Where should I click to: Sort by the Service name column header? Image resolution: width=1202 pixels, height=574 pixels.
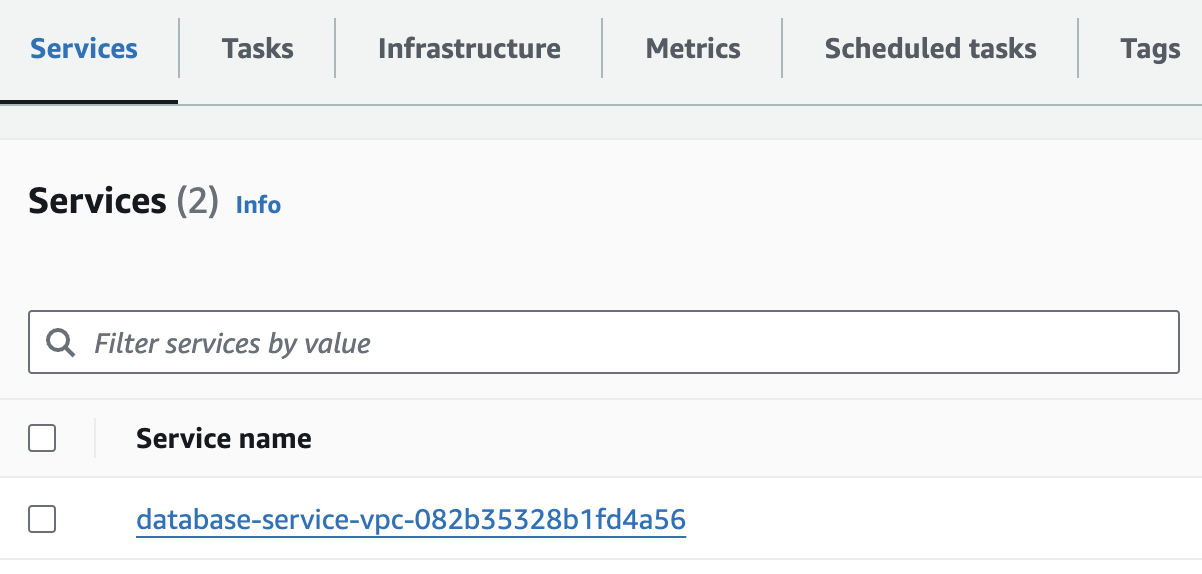pos(224,438)
